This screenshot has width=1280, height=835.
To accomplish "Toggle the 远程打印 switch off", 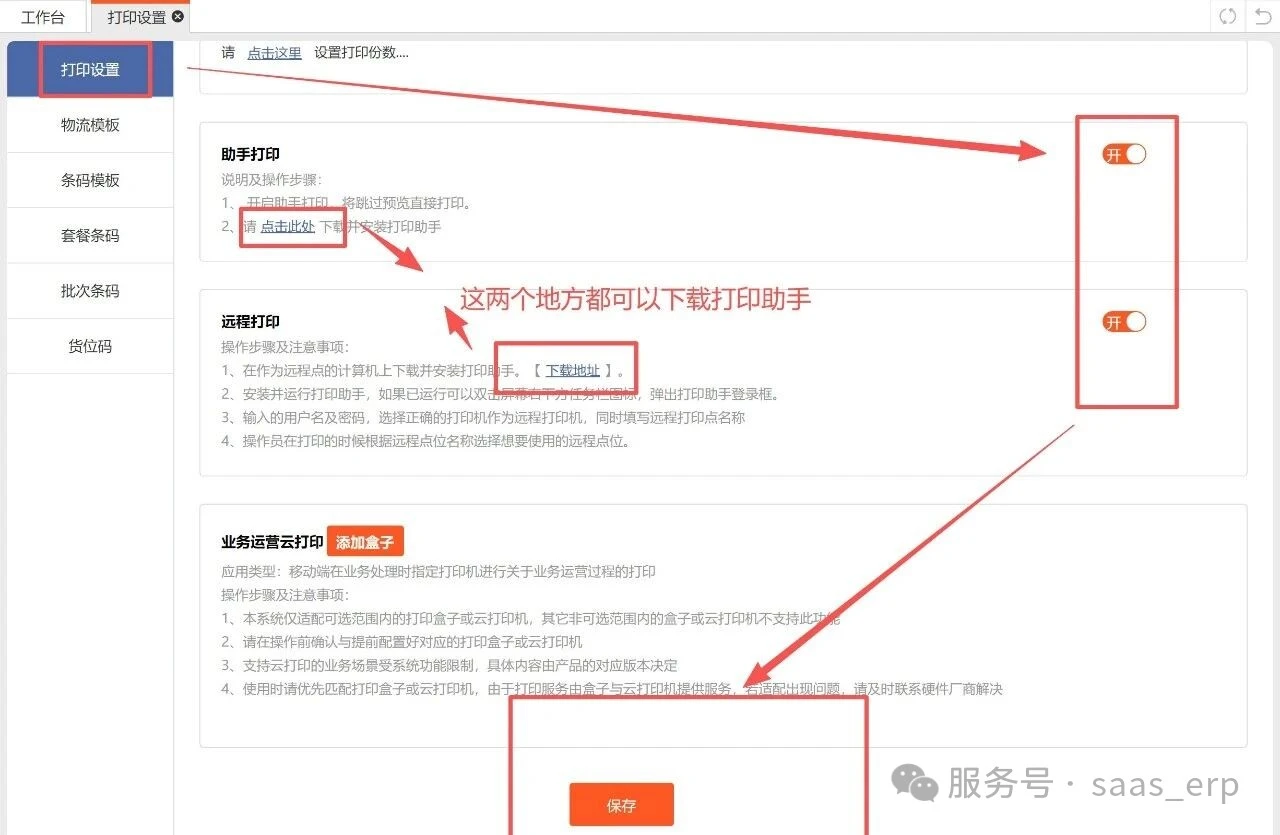I will point(1124,322).
